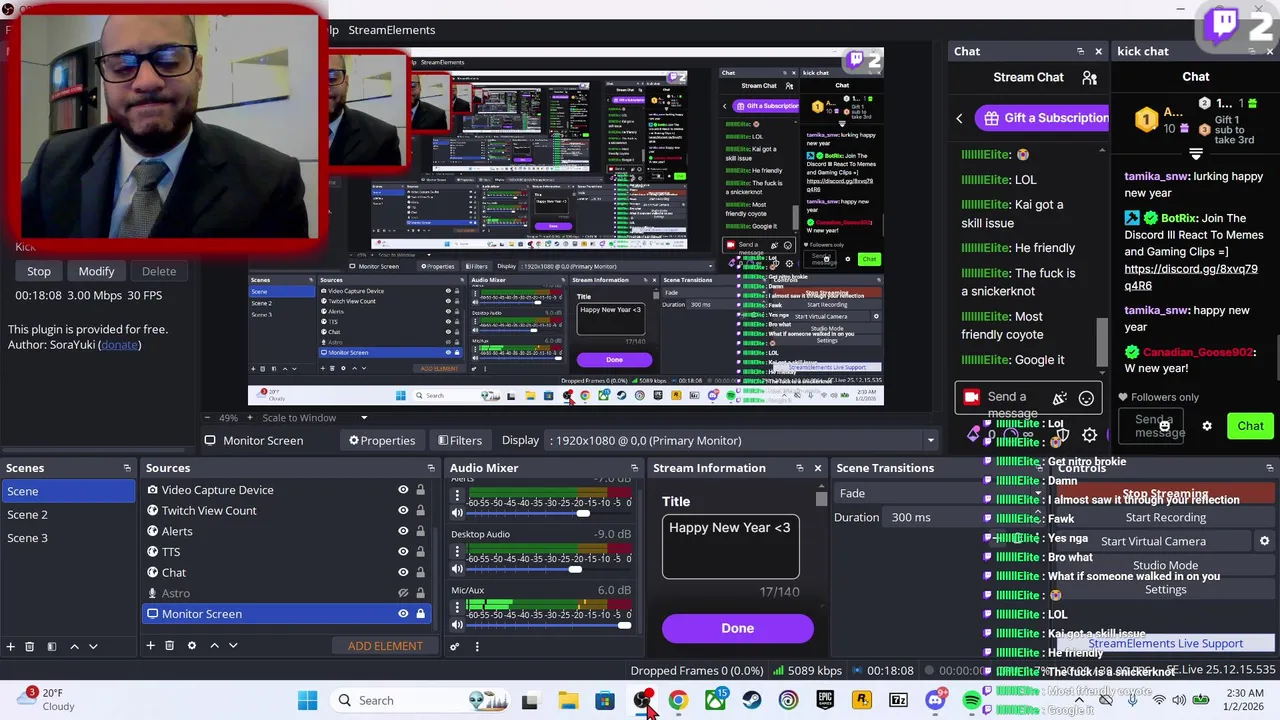Image resolution: width=1280 pixels, height=720 pixels.
Task: Hide the Video Capture Device source
Action: point(403,490)
